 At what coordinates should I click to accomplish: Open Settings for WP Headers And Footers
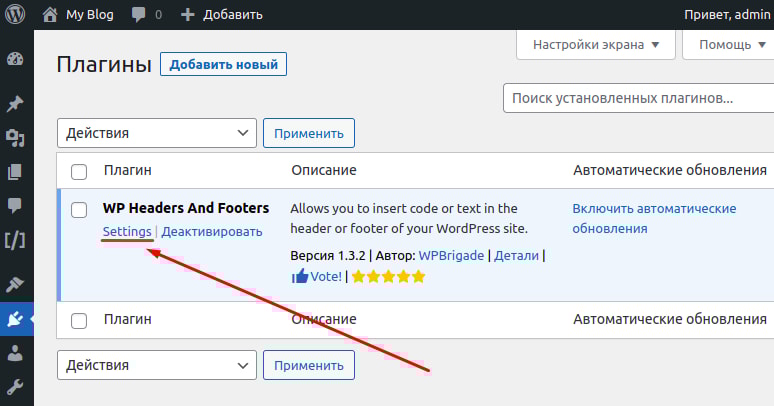(x=127, y=232)
